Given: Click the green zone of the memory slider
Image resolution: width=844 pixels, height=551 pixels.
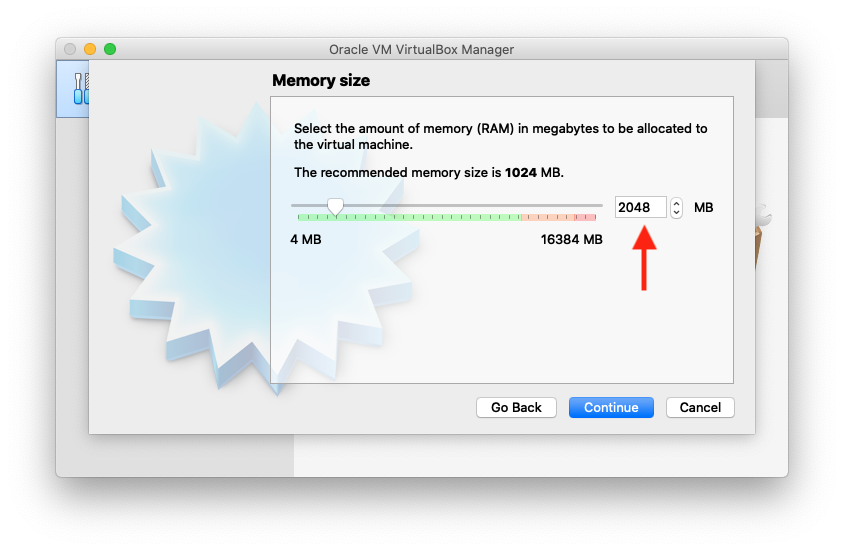Looking at the screenshot, I should pyautogui.click(x=420, y=216).
